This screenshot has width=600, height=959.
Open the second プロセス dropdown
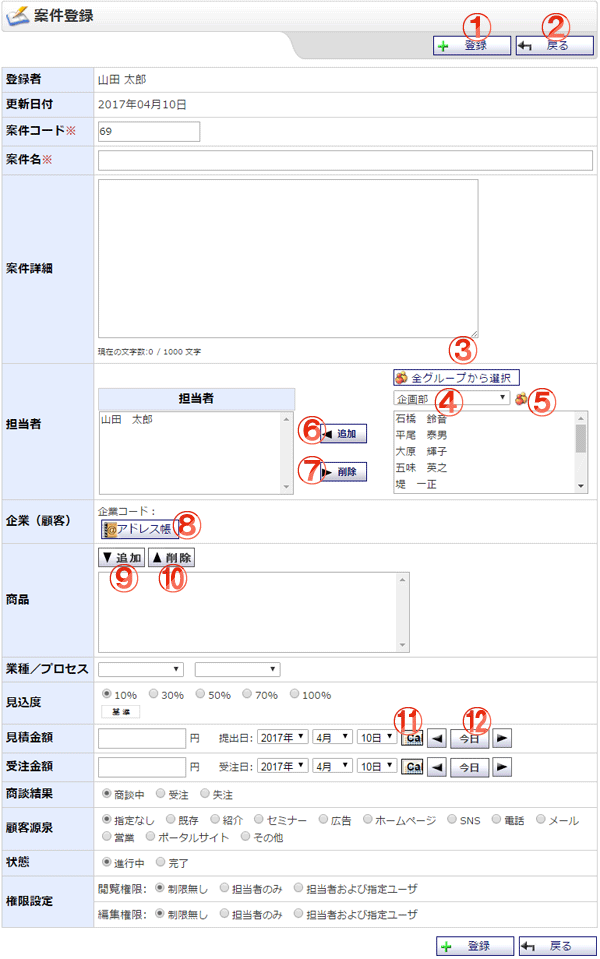[237, 670]
